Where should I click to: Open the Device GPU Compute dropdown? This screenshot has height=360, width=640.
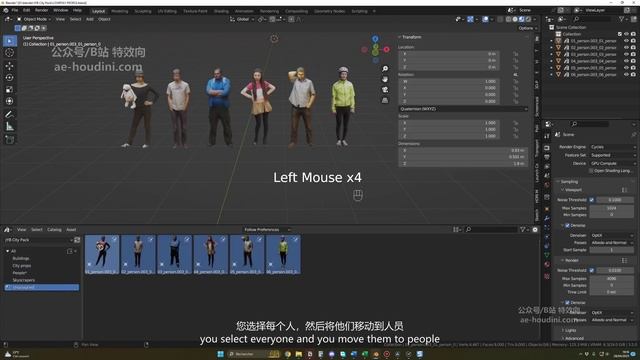[x=613, y=163]
